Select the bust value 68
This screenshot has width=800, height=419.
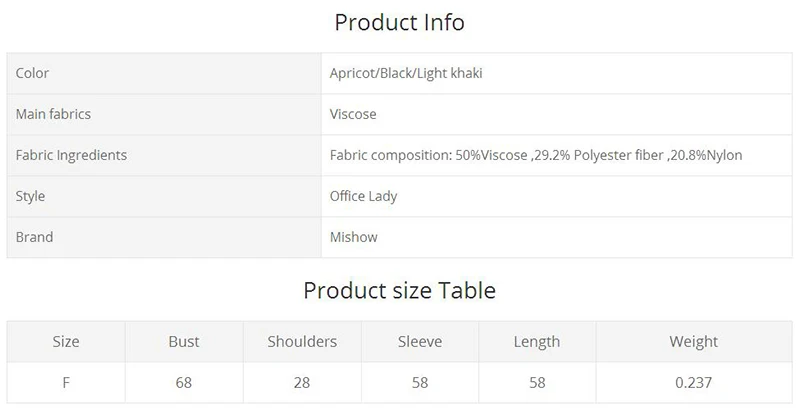pos(183,382)
